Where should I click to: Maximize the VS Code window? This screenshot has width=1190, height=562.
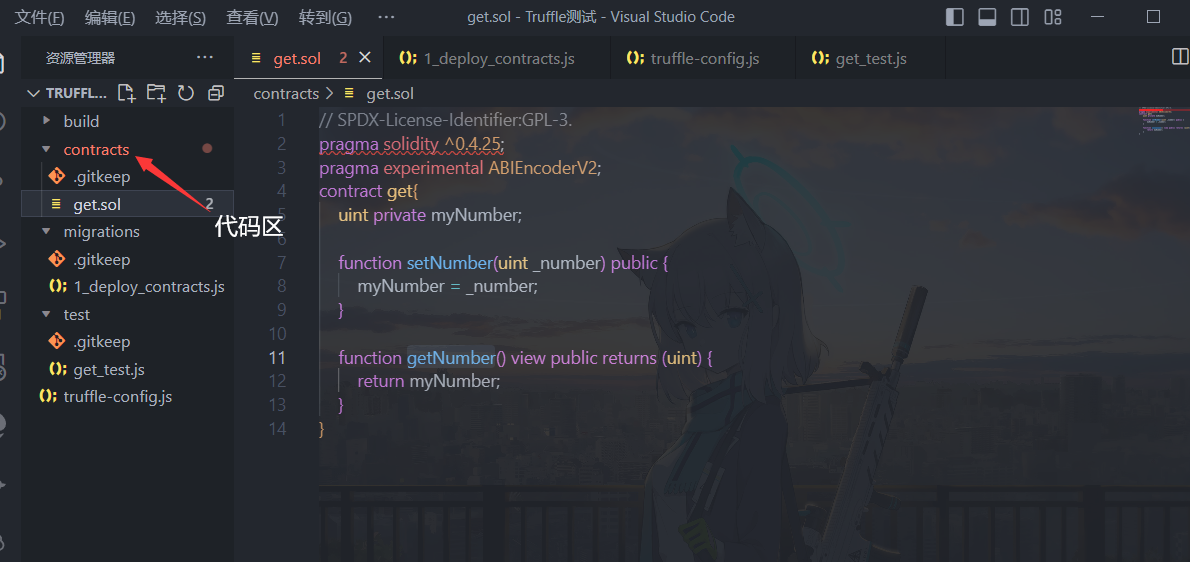1154,17
